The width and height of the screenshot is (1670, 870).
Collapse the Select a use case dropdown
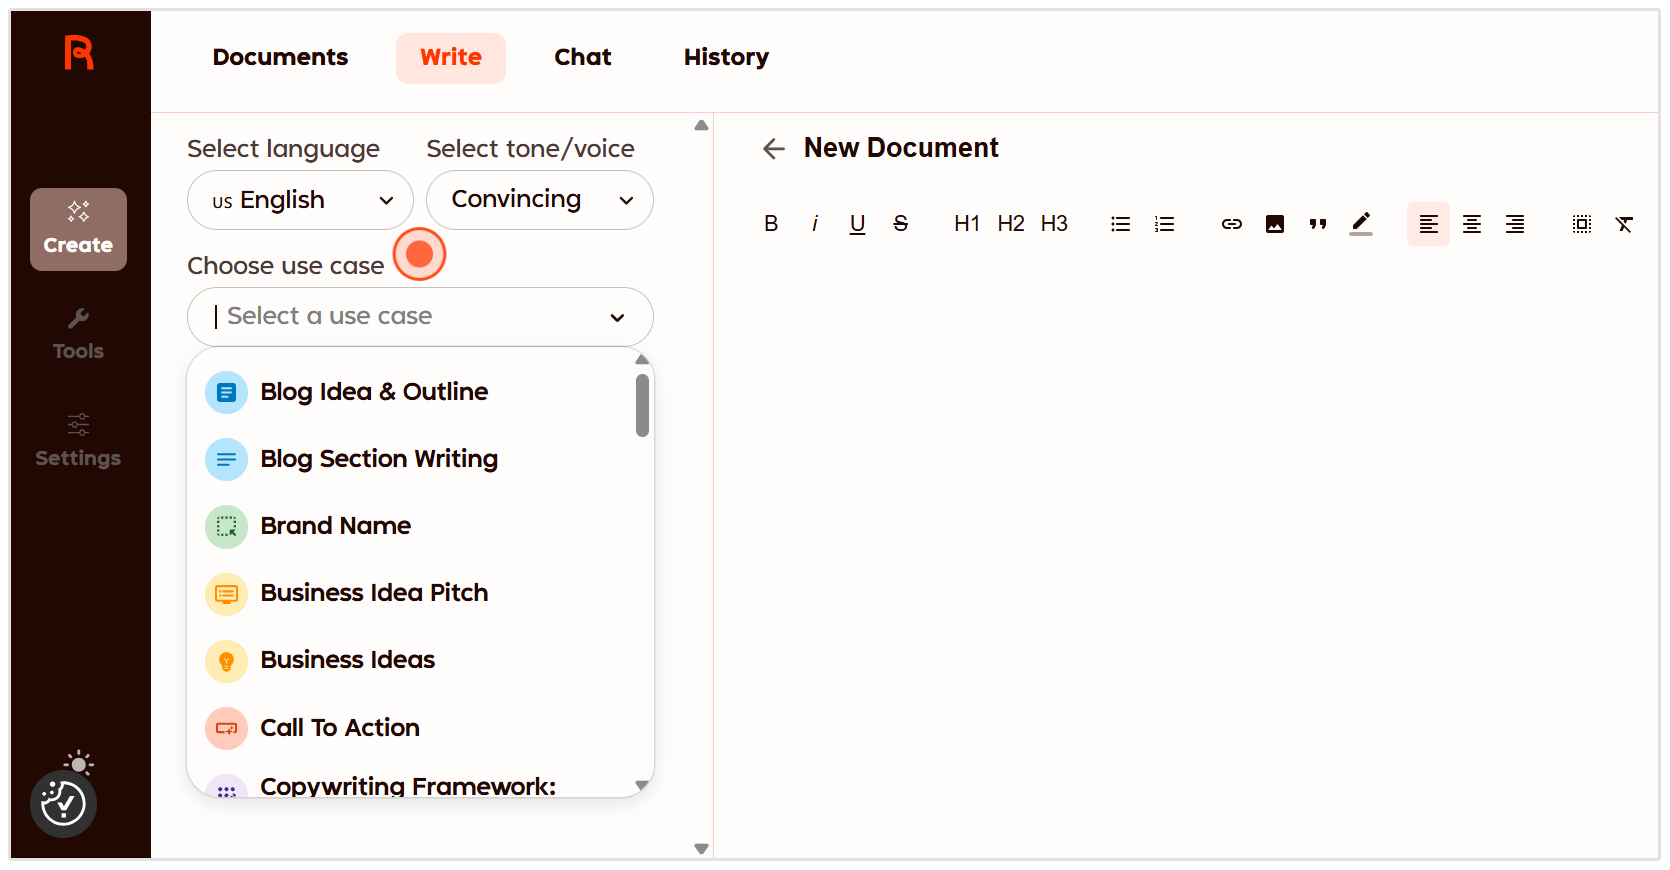(x=617, y=317)
